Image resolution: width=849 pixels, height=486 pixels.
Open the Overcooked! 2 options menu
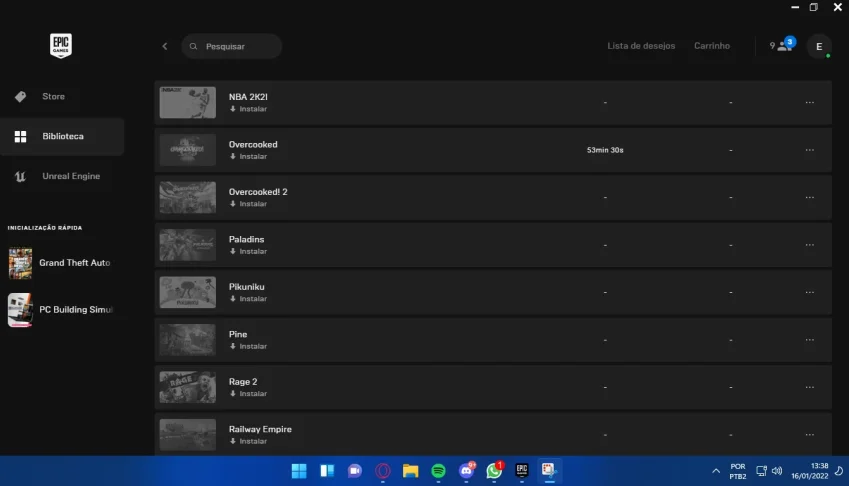click(x=809, y=198)
